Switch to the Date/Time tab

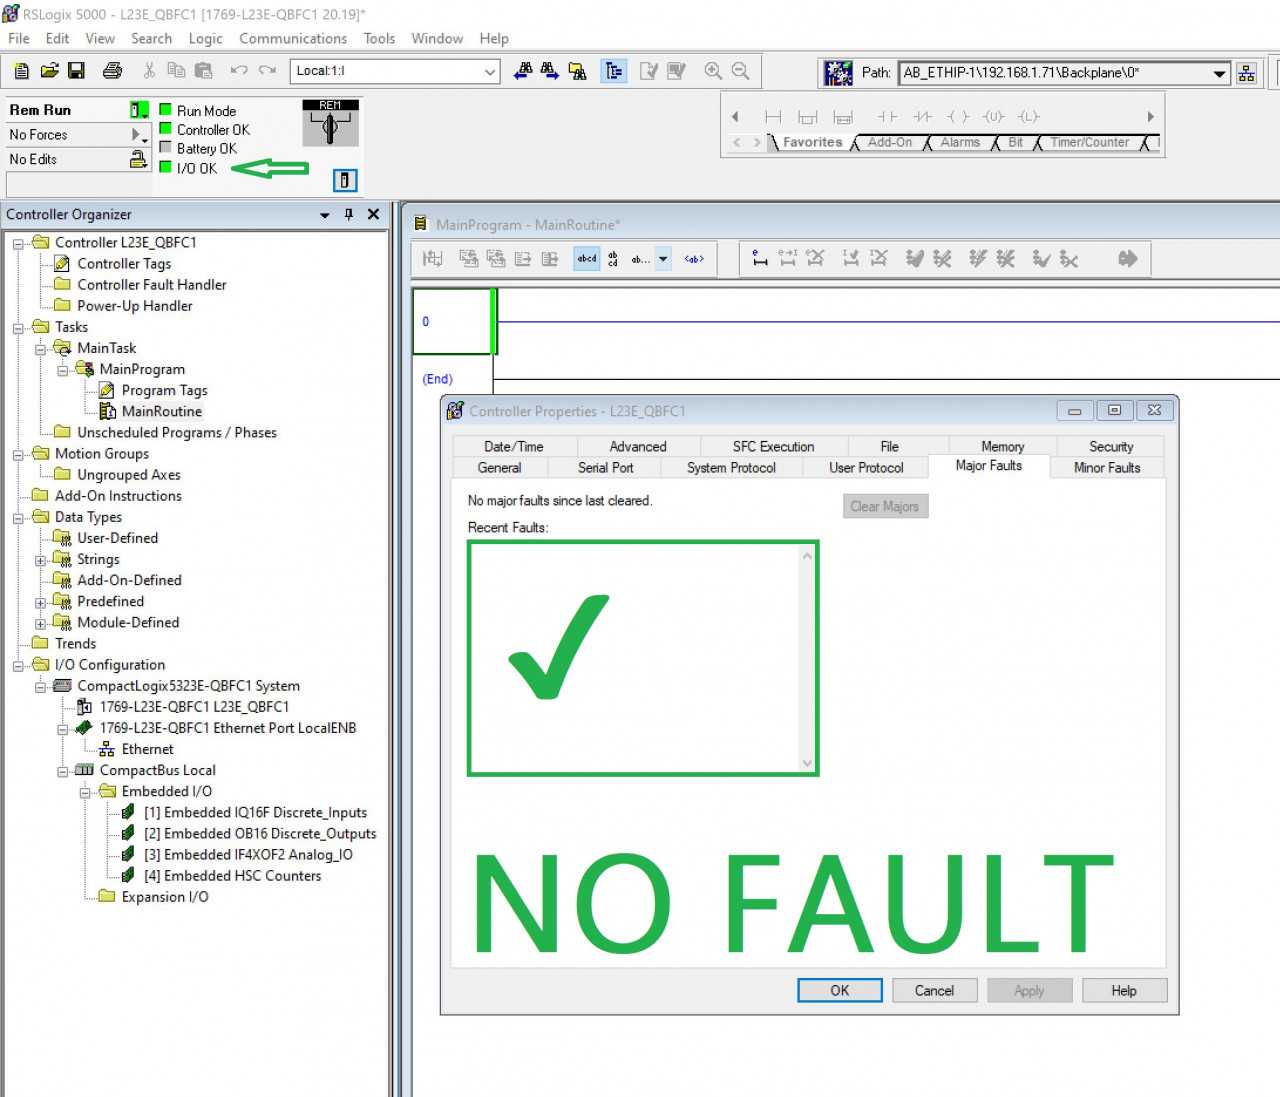[x=514, y=446]
